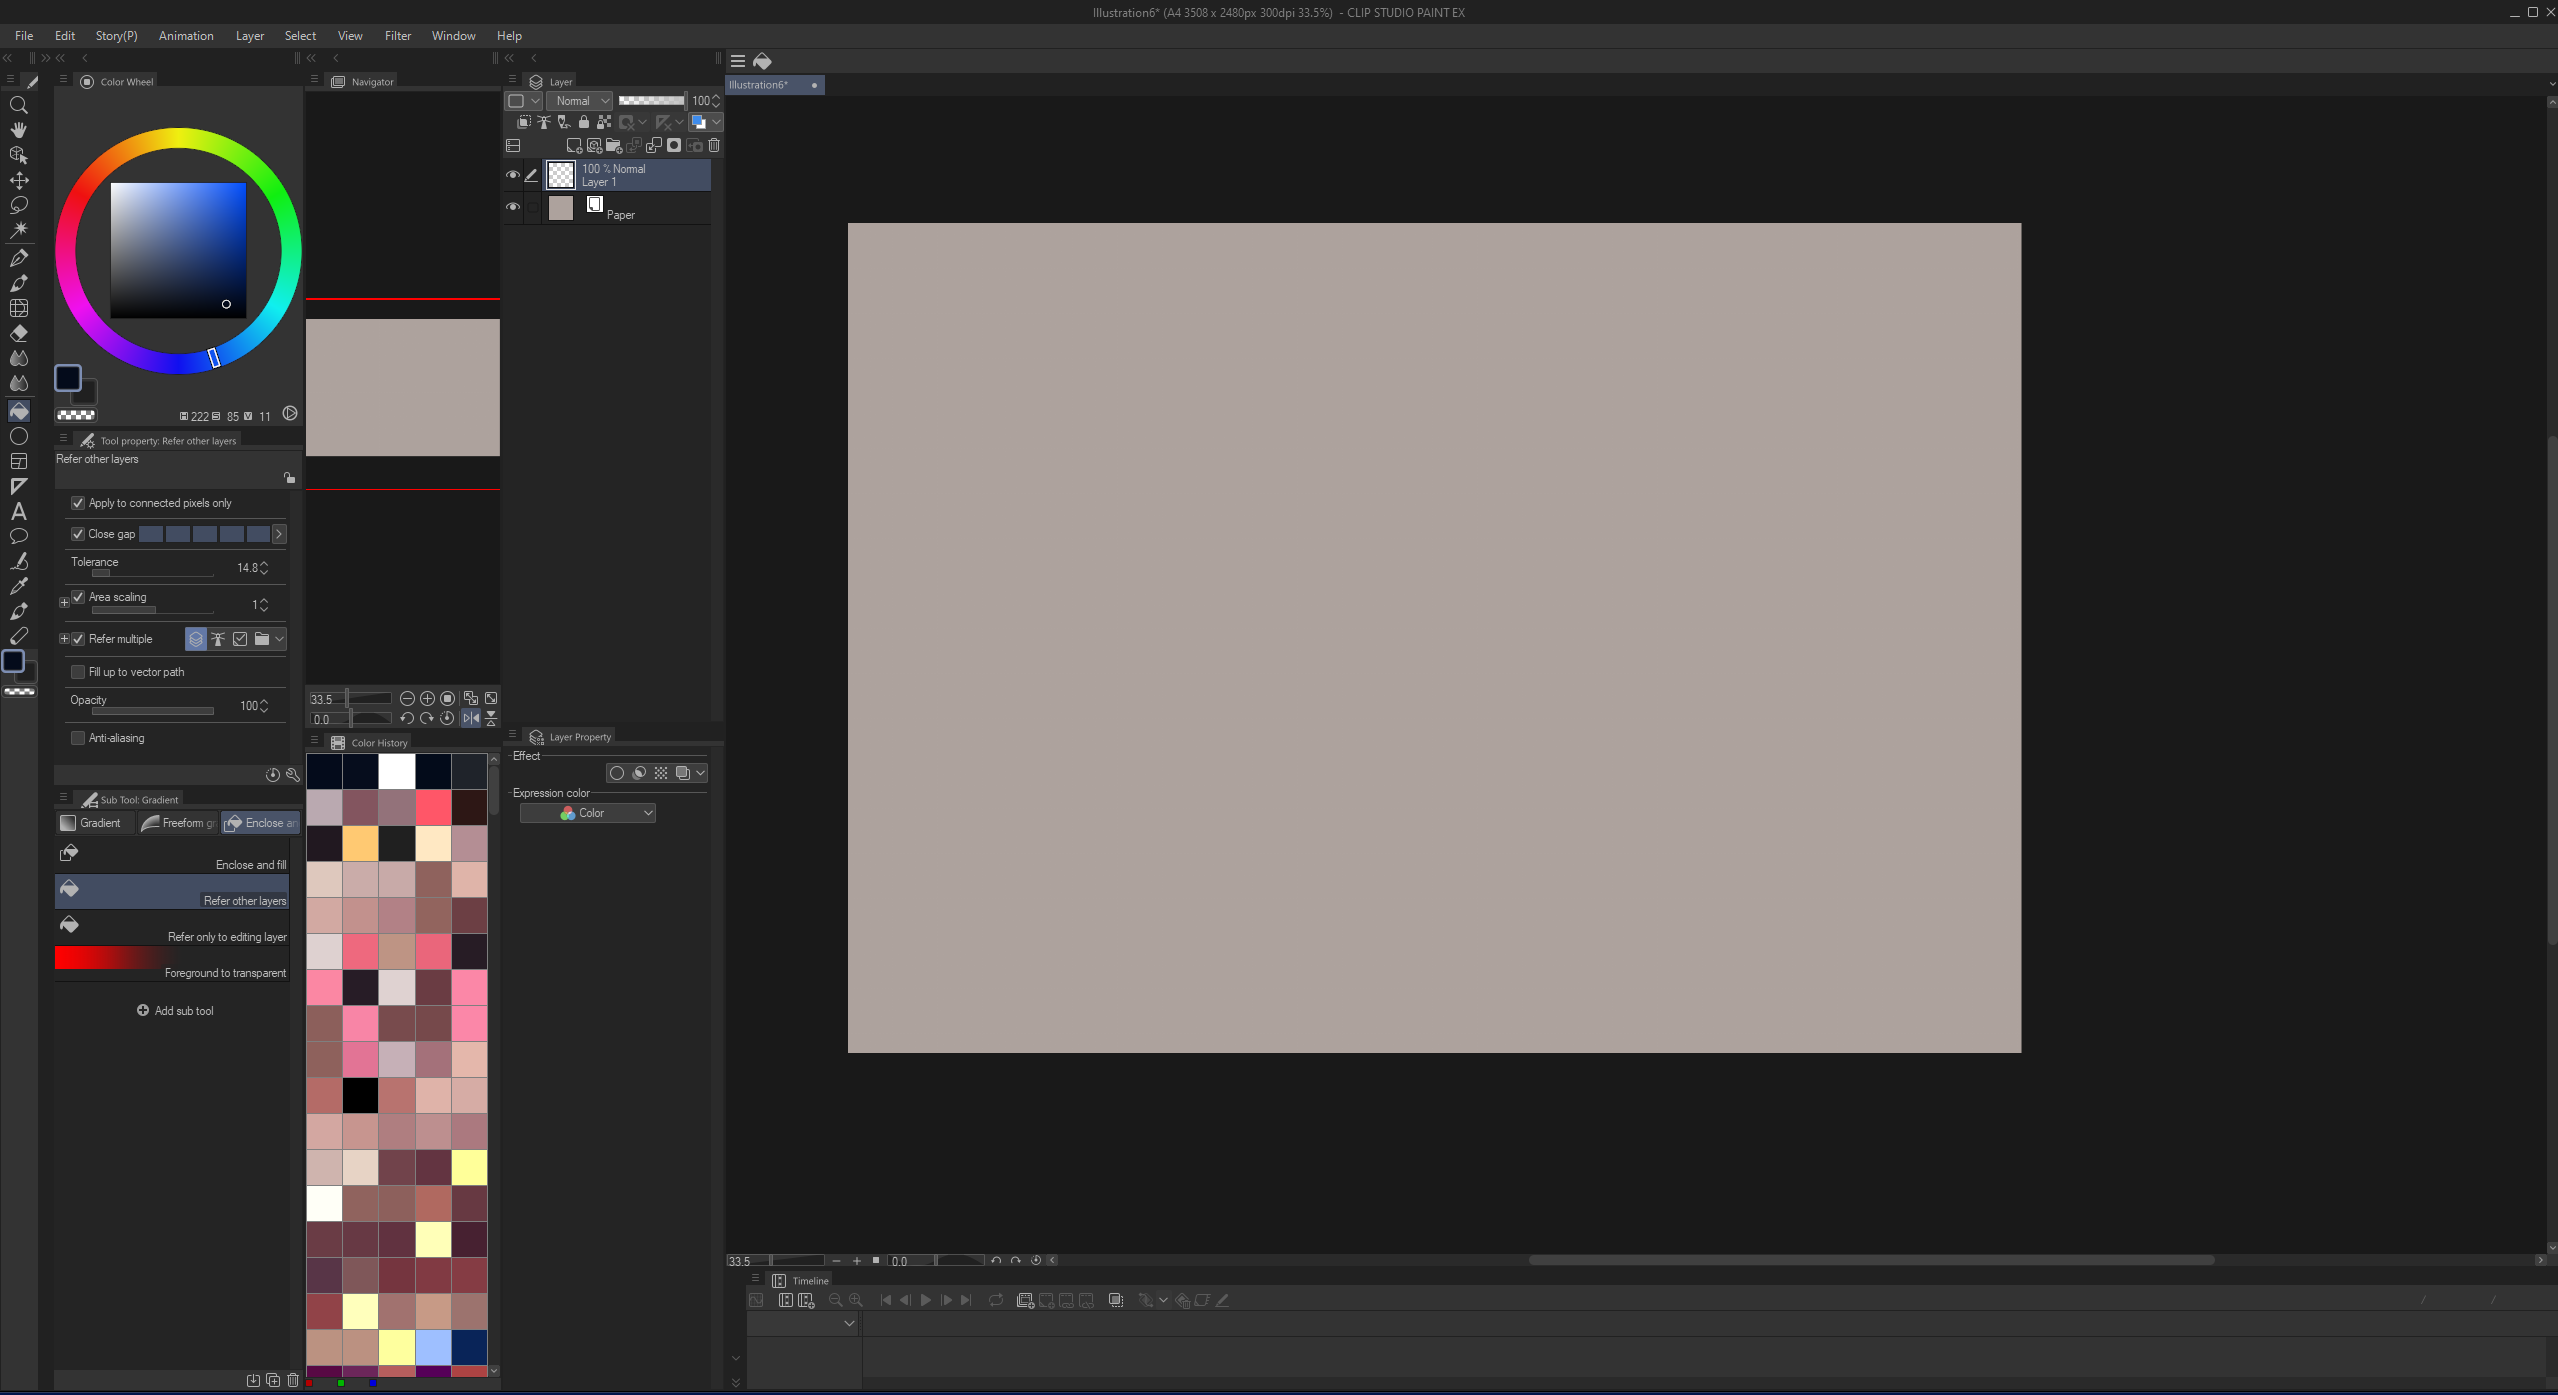Toggle the Close gap checkbox
Image resolution: width=2558 pixels, height=1395 pixels.
click(x=78, y=534)
